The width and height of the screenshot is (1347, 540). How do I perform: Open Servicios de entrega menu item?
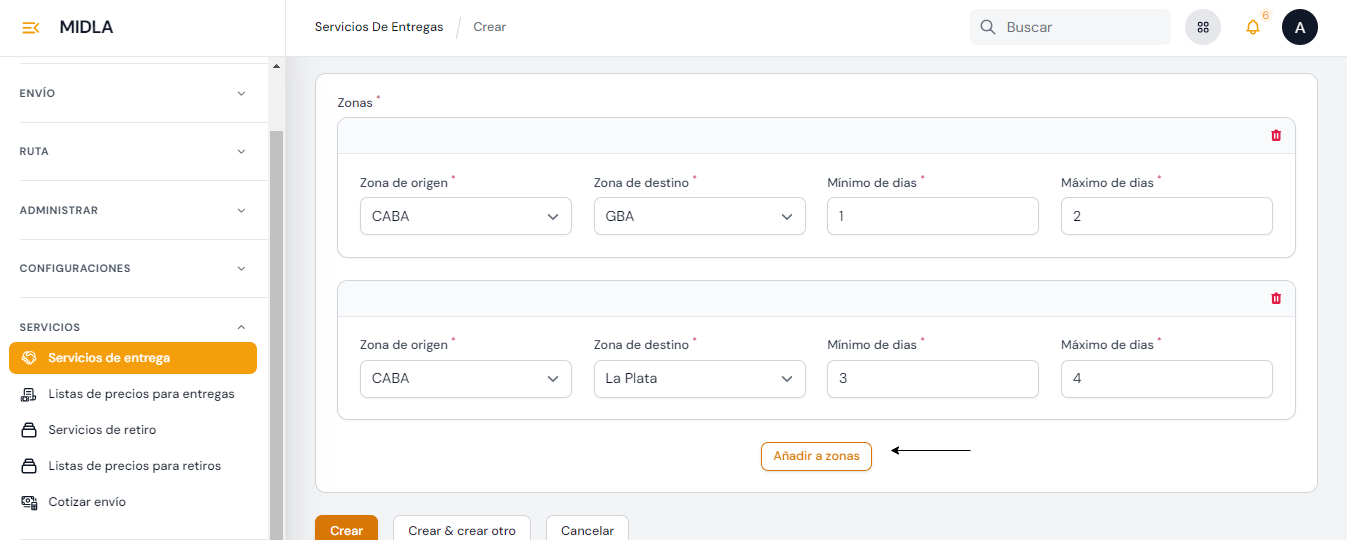tap(133, 358)
